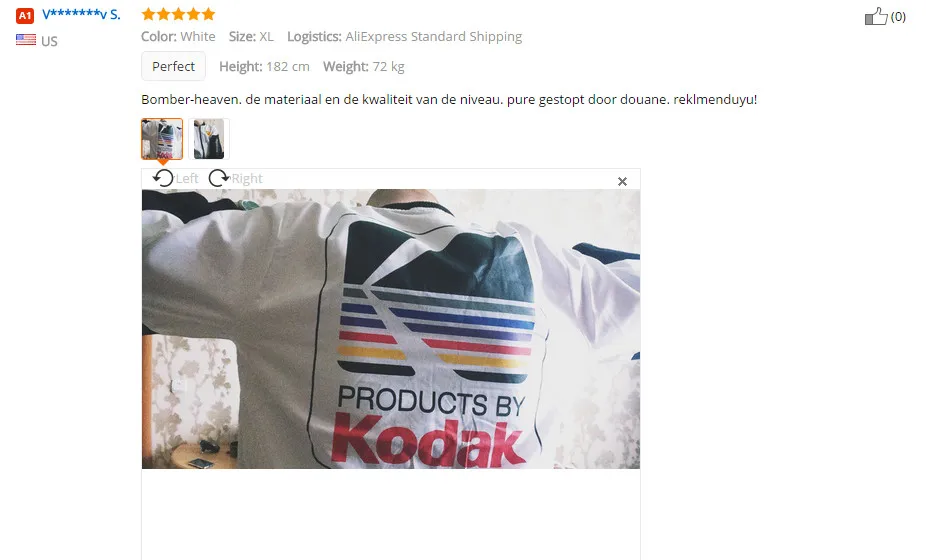This screenshot has width=926, height=560.
Task: Click the Color: White attribute
Action: click(x=178, y=37)
